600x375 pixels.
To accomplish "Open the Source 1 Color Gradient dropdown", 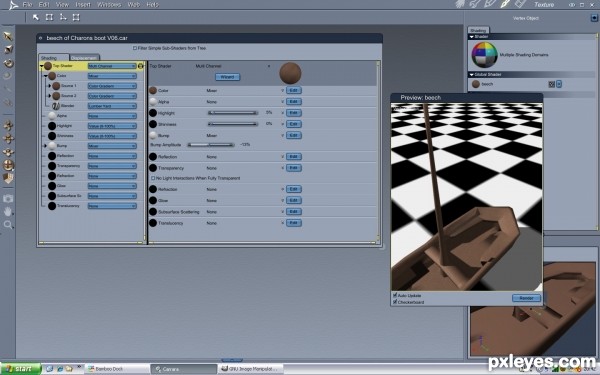I will (112, 86).
